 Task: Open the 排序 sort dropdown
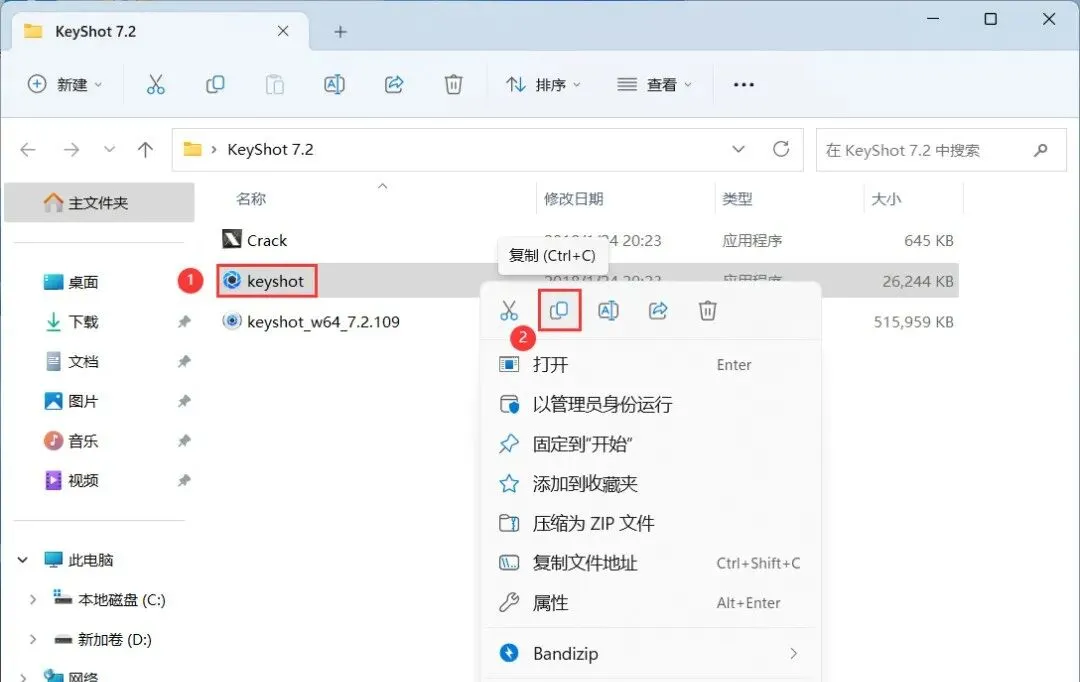point(543,85)
